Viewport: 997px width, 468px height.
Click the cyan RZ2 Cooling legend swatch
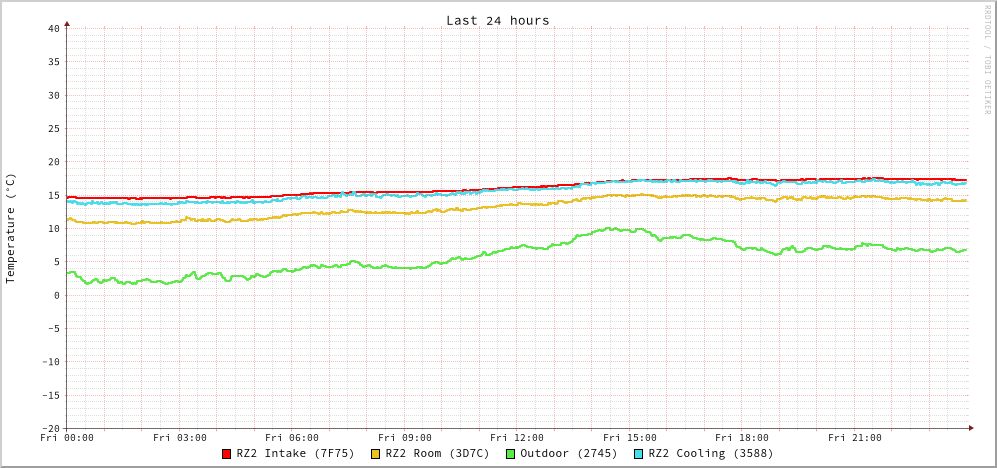click(638, 454)
